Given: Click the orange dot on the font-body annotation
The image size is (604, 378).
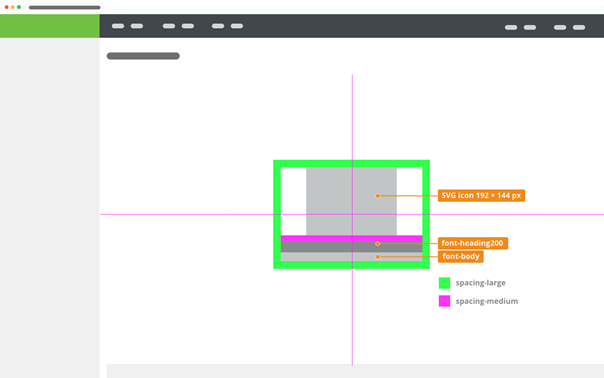Looking at the screenshot, I should point(378,257).
